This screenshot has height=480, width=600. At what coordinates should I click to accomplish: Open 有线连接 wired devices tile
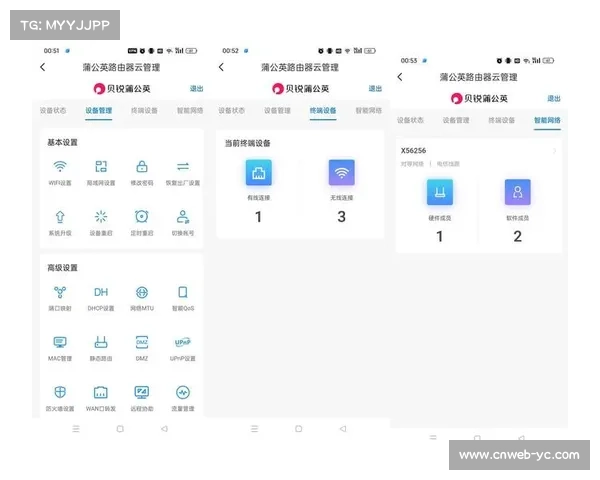[x=259, y=173]
